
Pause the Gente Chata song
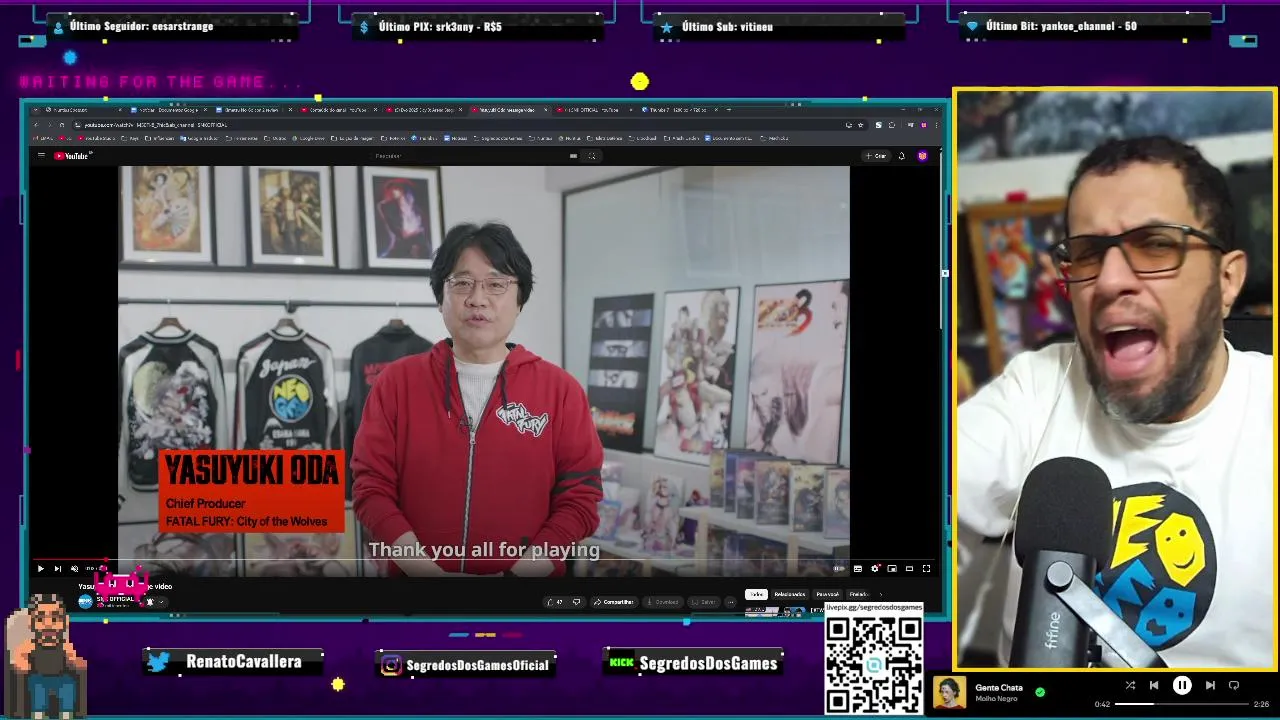tap(1182, 685)
